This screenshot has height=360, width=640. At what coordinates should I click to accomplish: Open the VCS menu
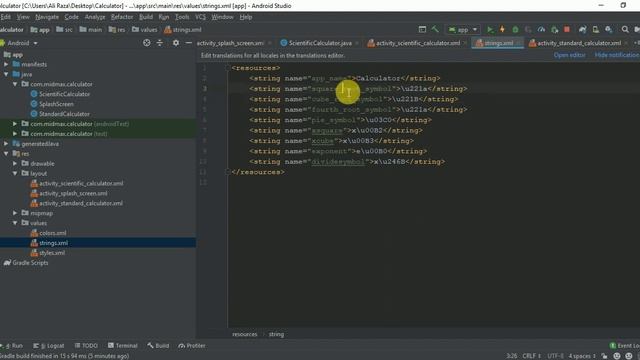[200, 17]
